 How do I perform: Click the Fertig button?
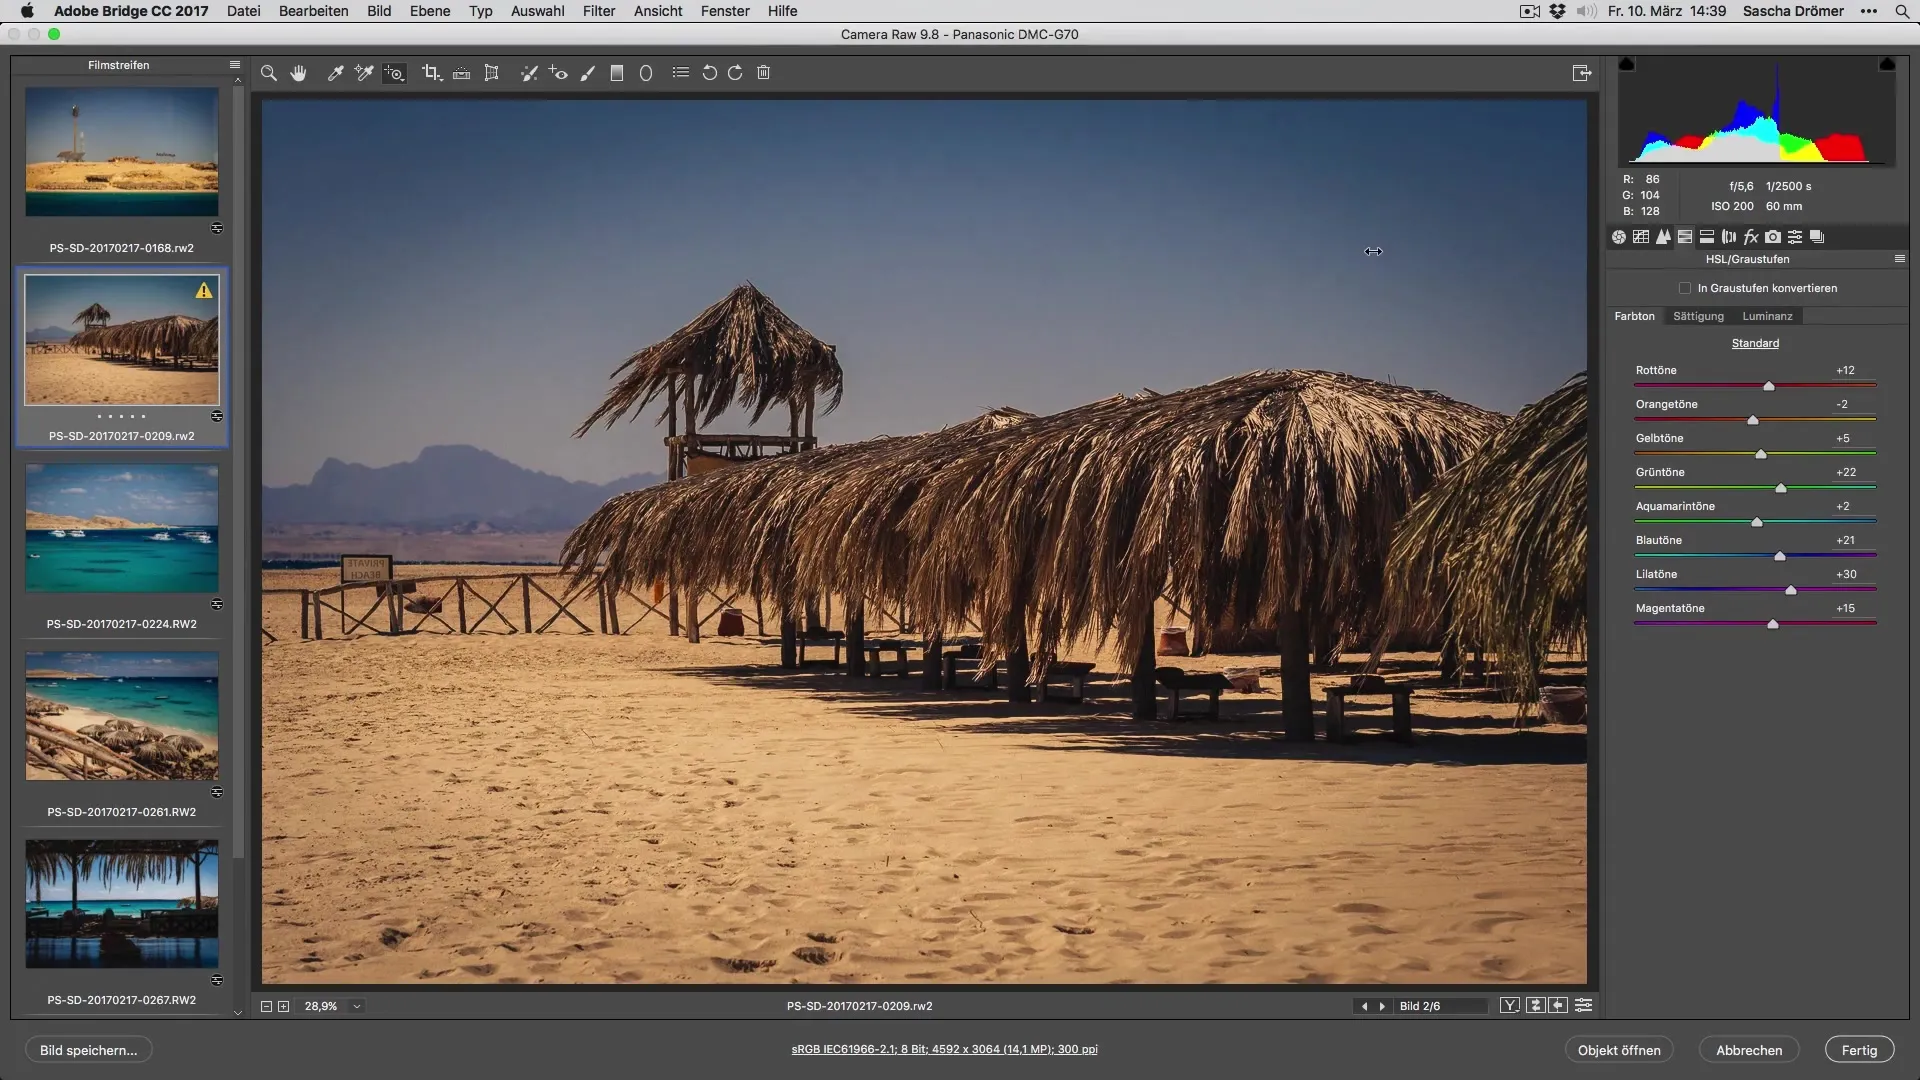tap(1859, 1050)
